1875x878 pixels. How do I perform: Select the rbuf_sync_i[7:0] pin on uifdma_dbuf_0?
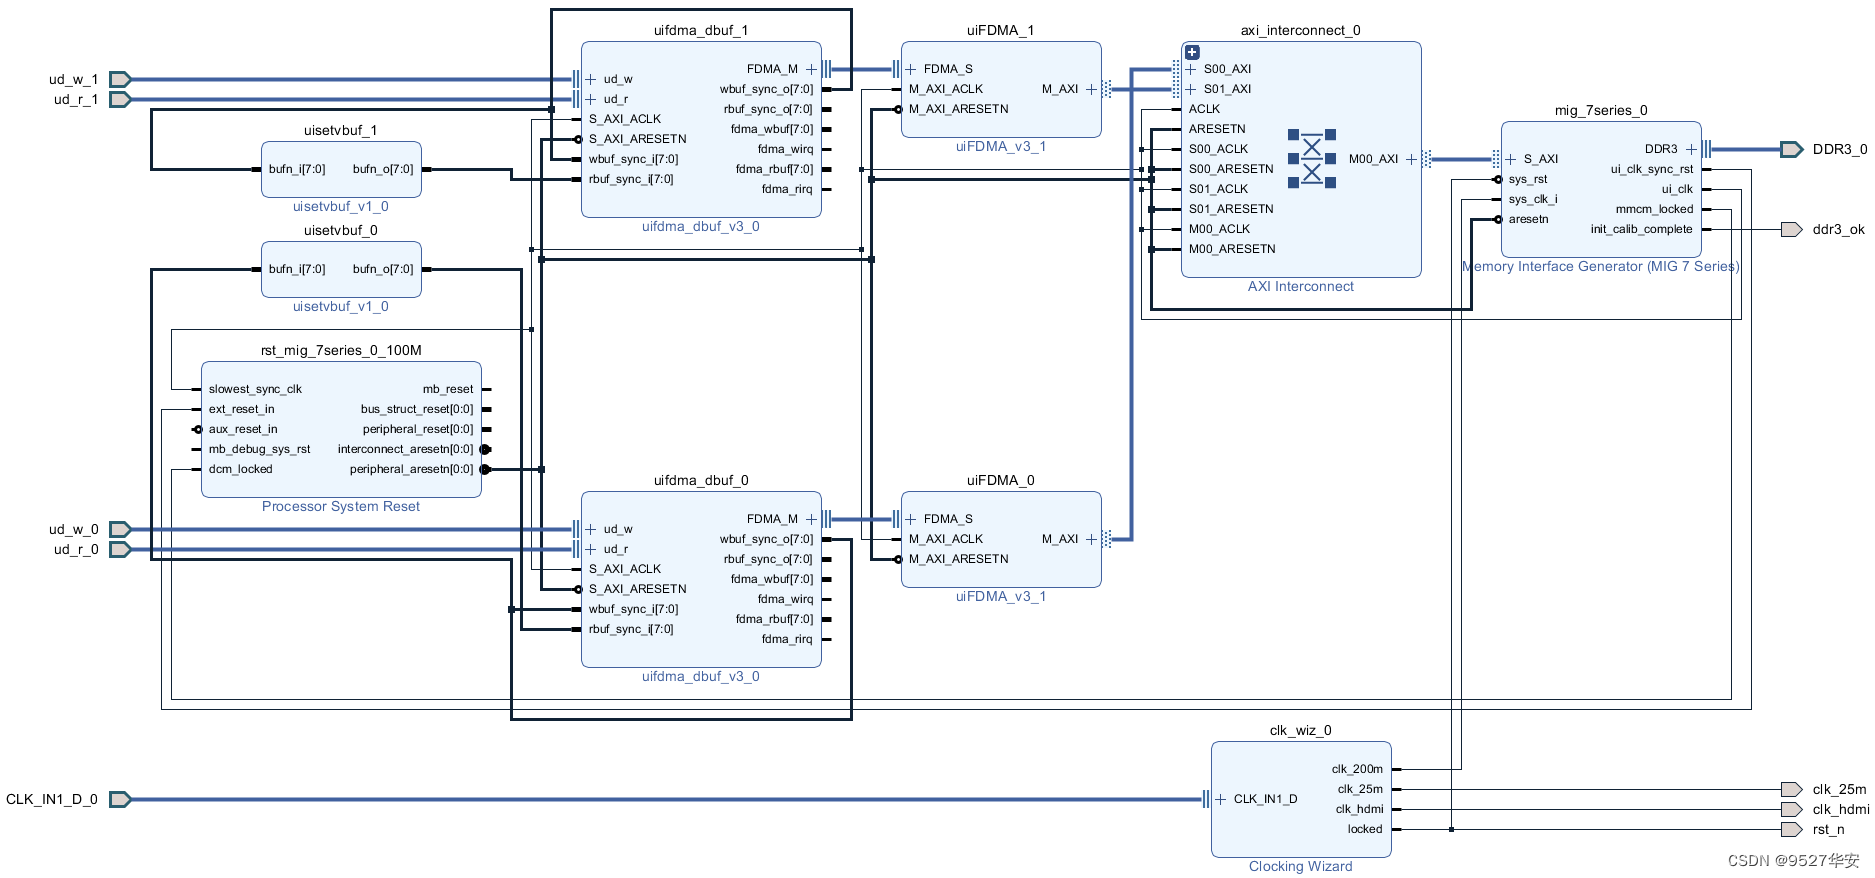pos(631,629)
